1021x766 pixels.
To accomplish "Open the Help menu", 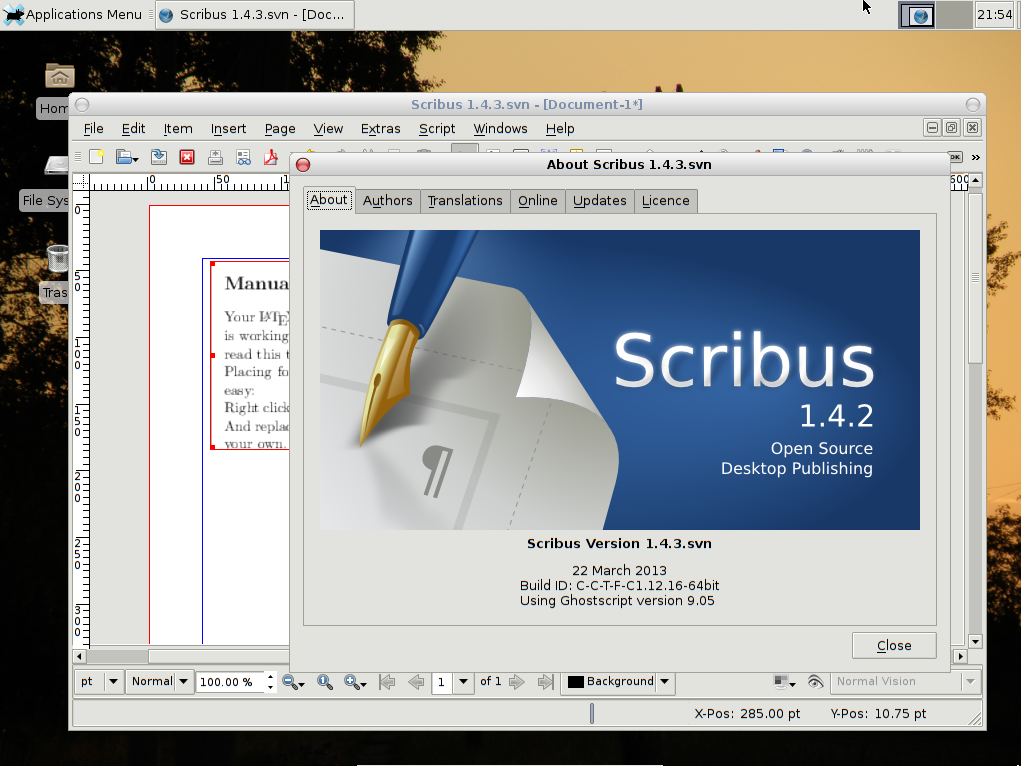I will point(560,129).
